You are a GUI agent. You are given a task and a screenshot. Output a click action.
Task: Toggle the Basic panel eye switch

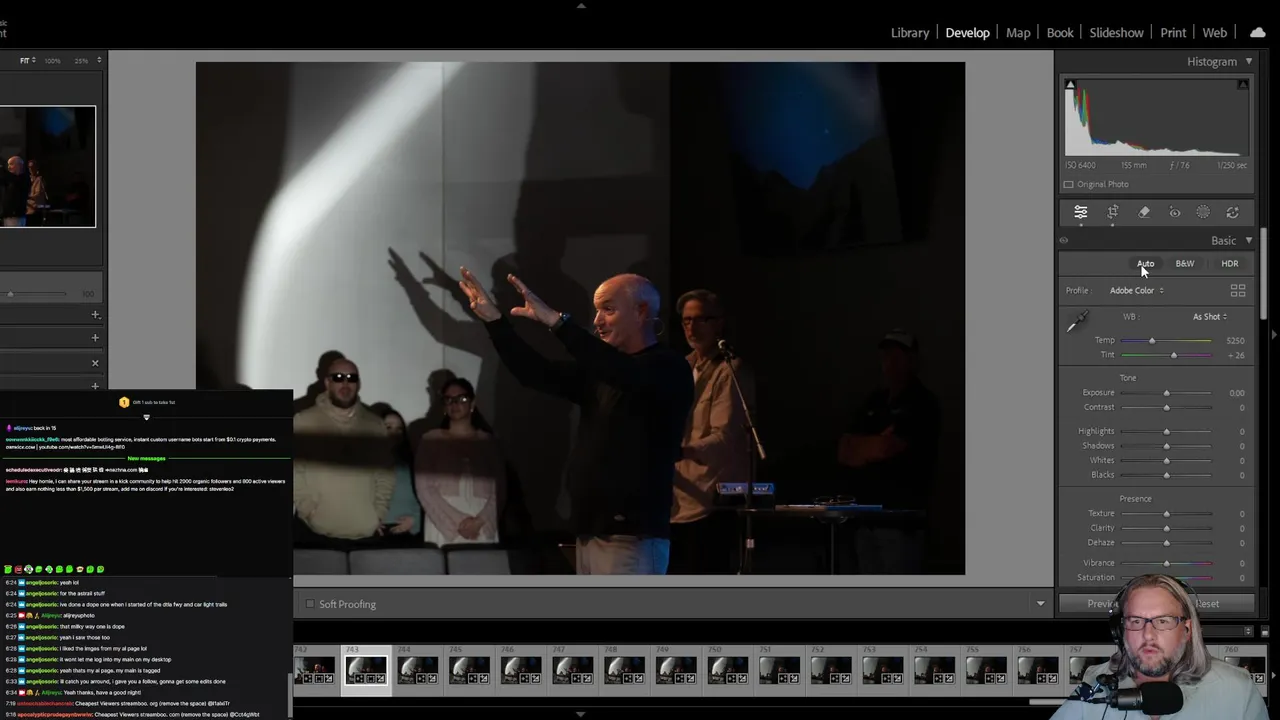tap(1064, 240)
